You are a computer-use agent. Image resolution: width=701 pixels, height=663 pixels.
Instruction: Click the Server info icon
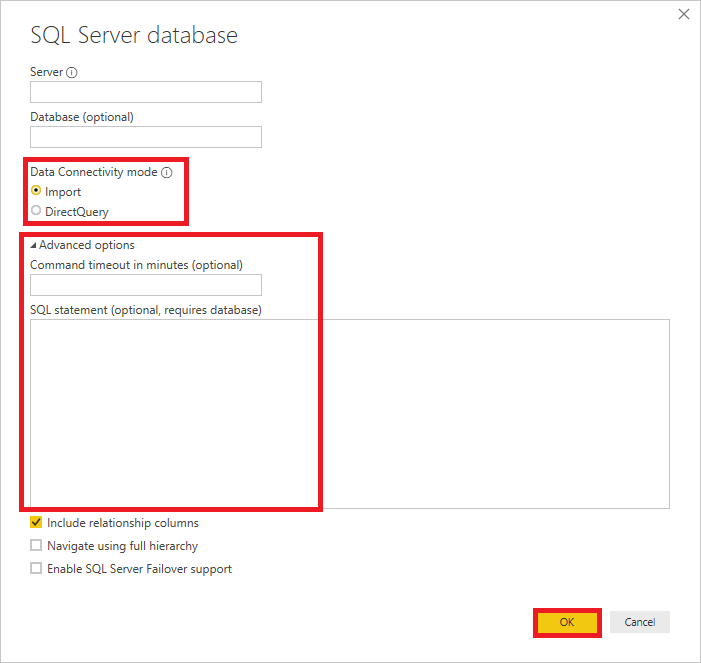[72, 72]
